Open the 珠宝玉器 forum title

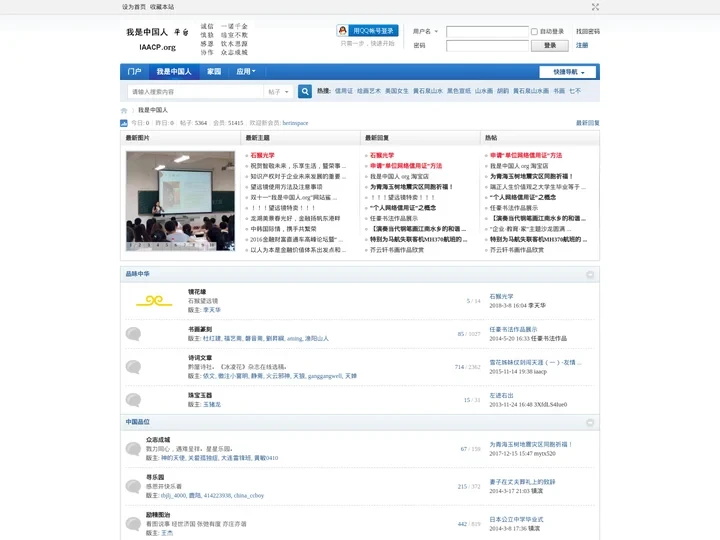(200, 395)
